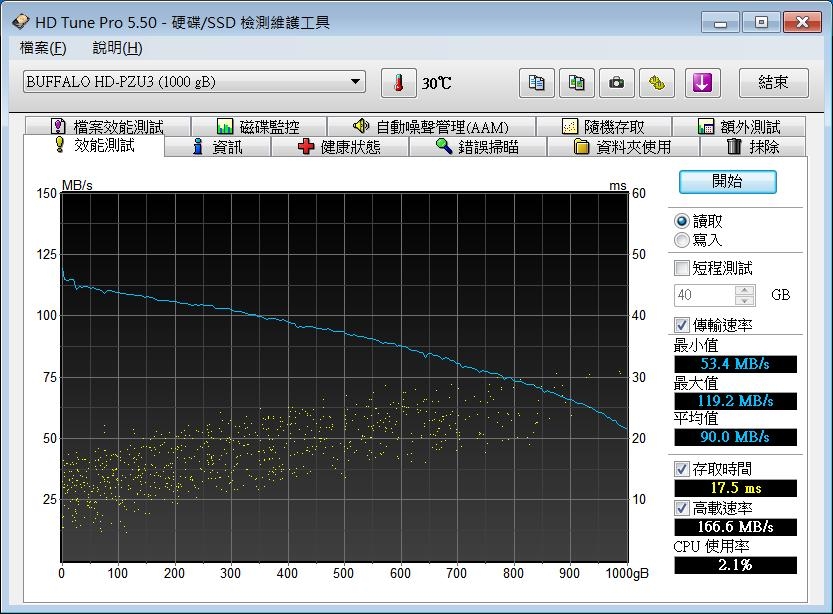
Task: Switch to the 磁碟監控 tab
Action: [259, 126]
